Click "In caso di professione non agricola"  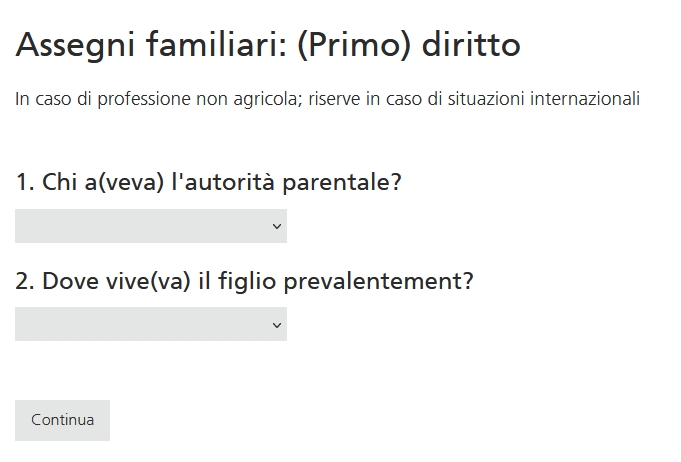click(145, 100)
